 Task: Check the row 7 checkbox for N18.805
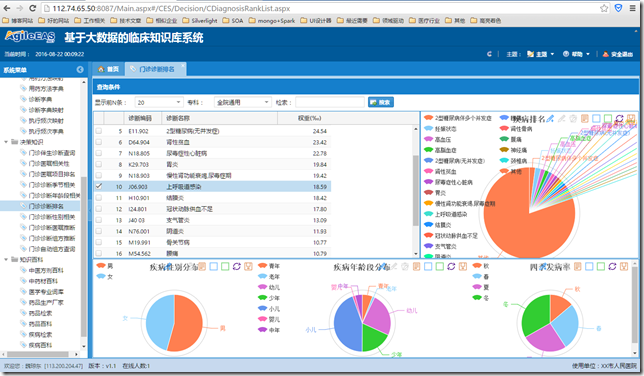pos(99,153)
